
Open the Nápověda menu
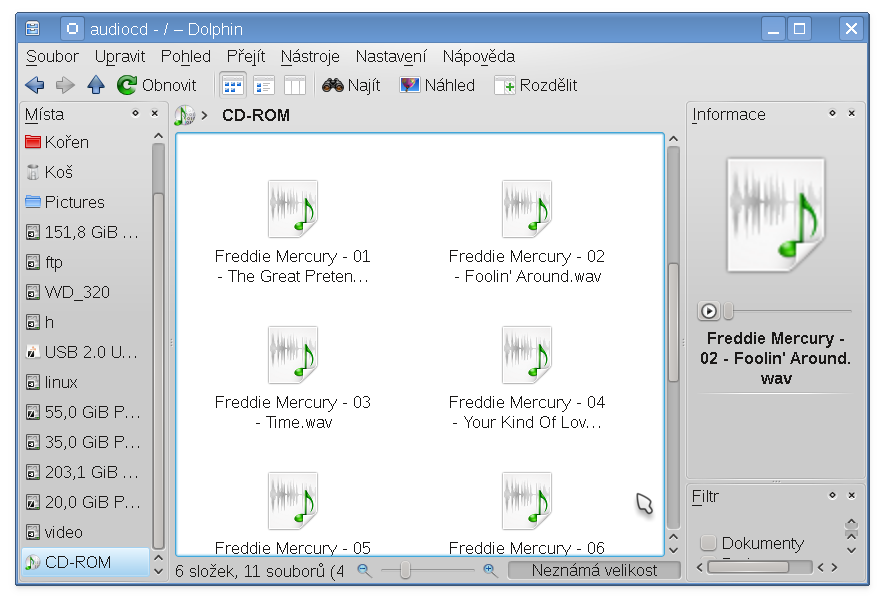click(x=479, y=56)
